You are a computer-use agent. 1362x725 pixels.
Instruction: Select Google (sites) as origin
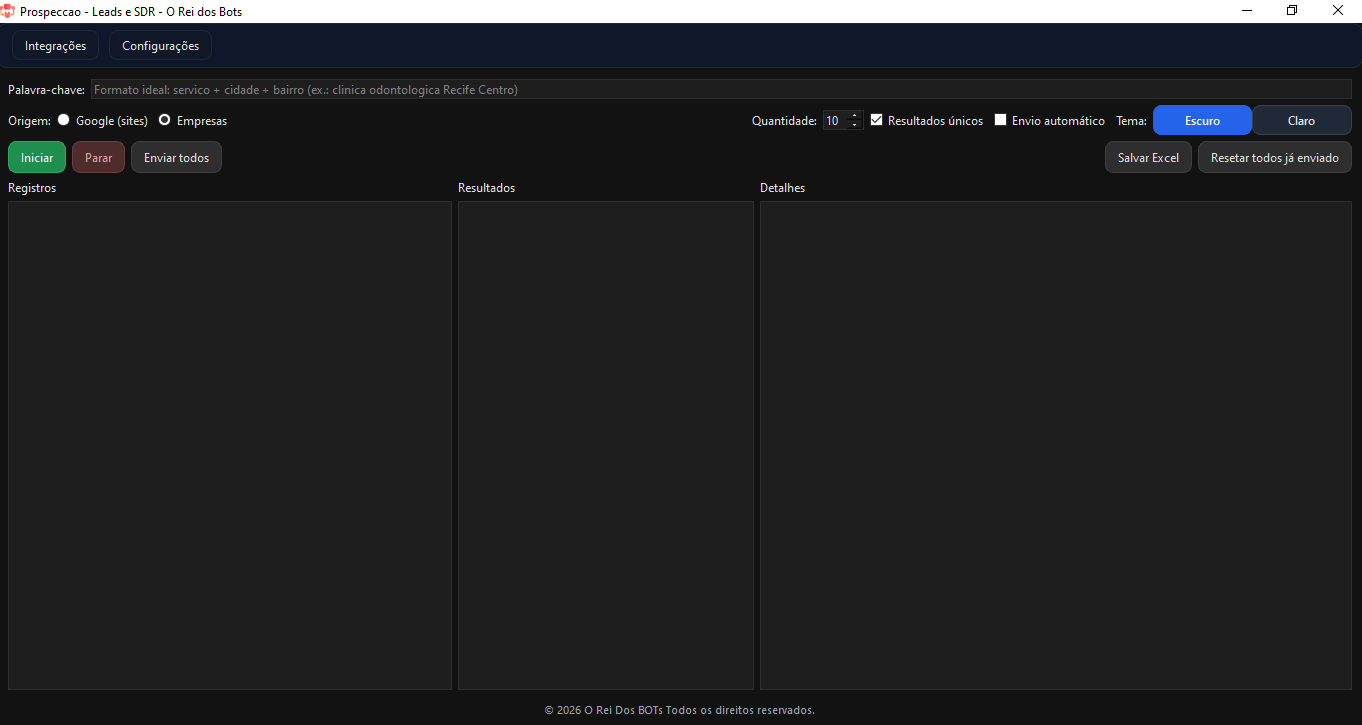64,120
